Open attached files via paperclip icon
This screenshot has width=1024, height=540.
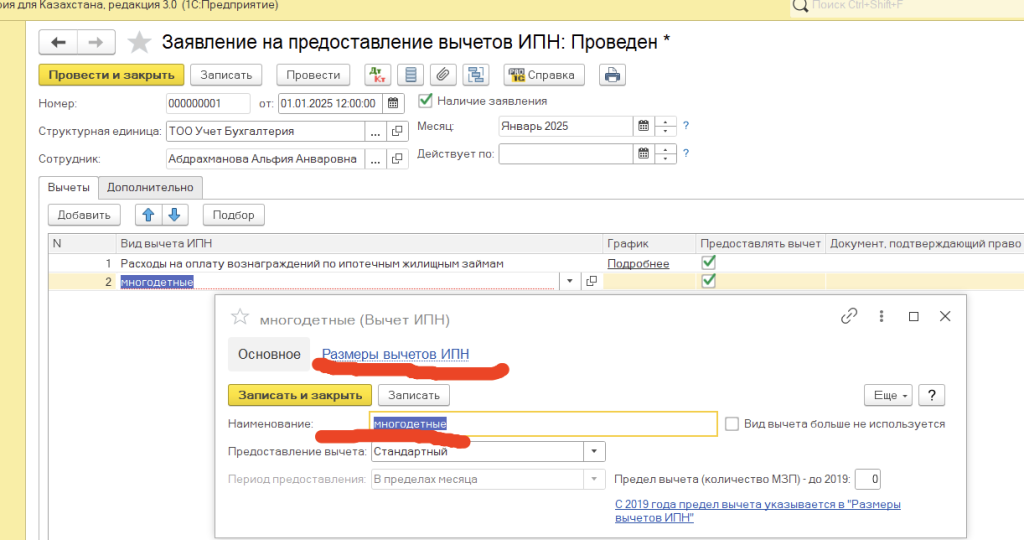pos(442,75)
